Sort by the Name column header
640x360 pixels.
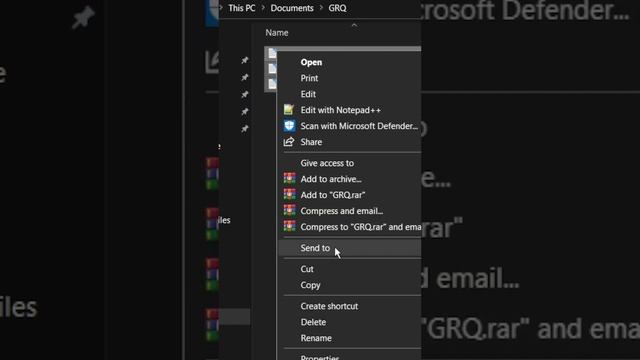(277, 33)
